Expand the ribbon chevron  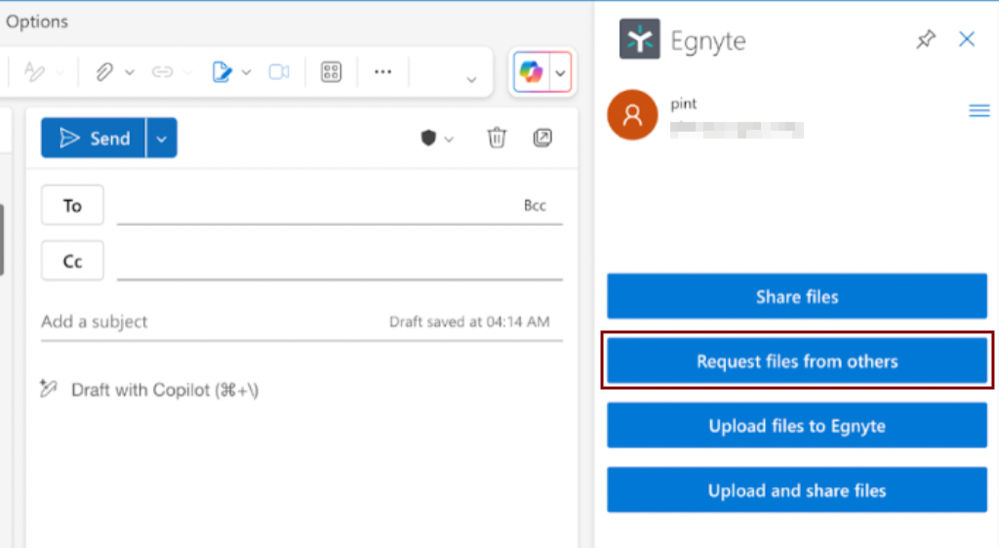[x=471, y=80]
